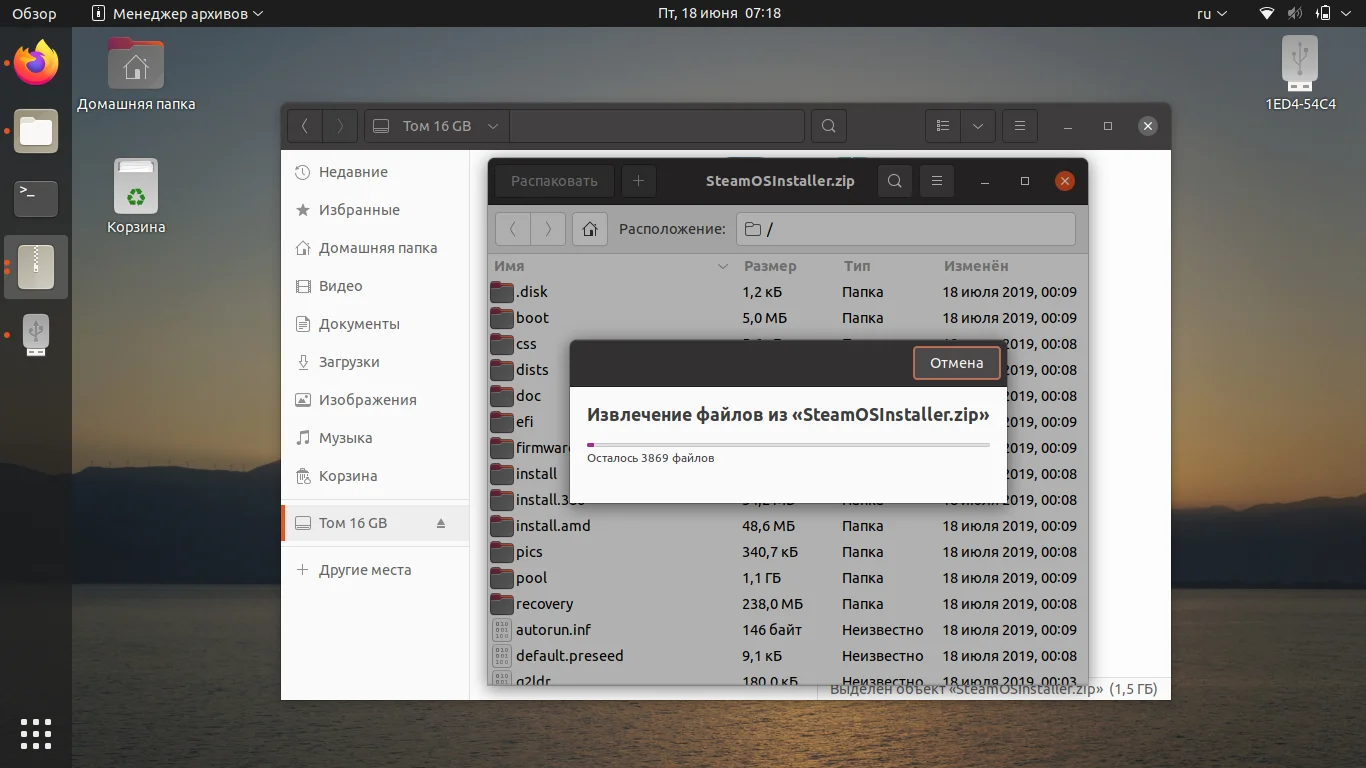The width and height of the screenshot is (1366, 768).
Task: Select the boot folder in archive
Action: (787, 318)
